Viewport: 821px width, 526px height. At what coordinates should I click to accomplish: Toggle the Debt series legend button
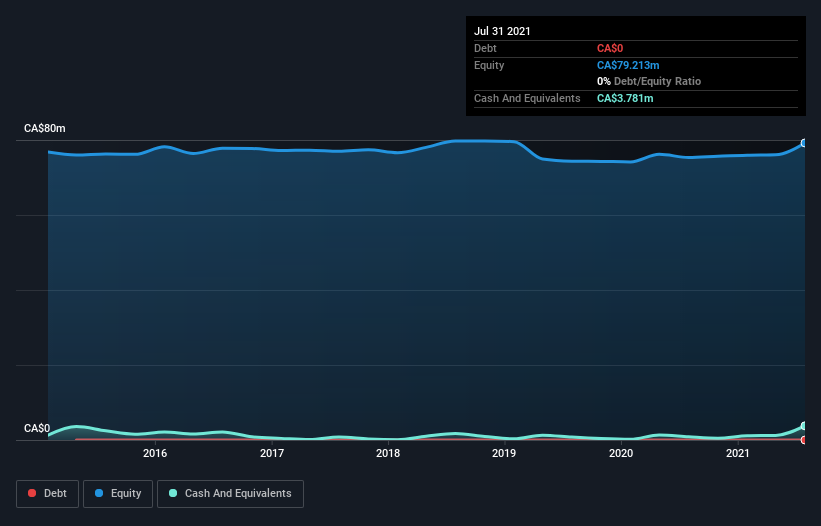coord(47,494)
